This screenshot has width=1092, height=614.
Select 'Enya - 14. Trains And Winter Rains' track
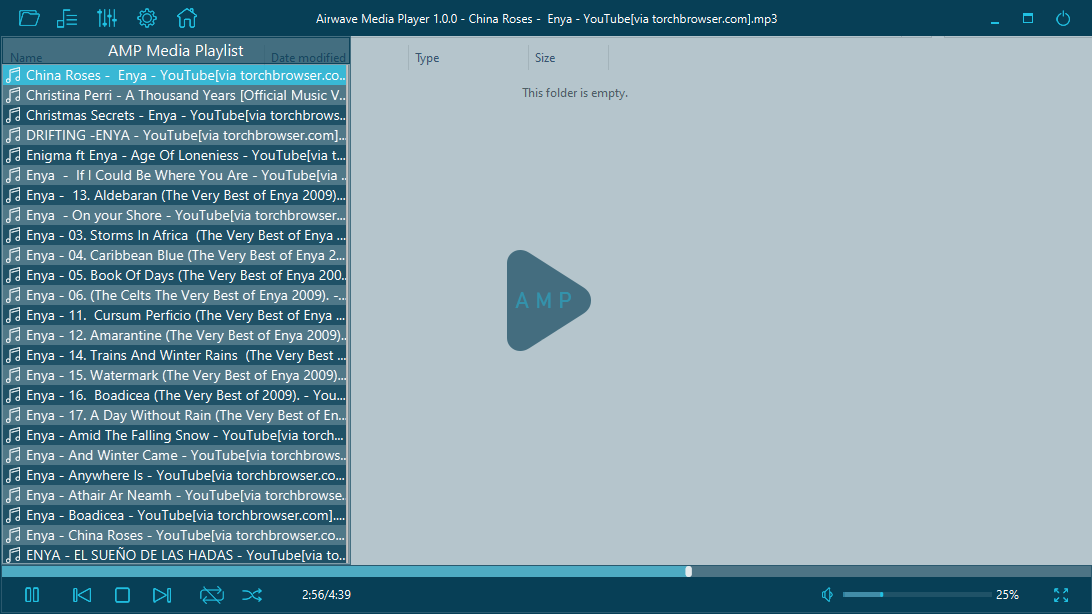coord(176,356)
